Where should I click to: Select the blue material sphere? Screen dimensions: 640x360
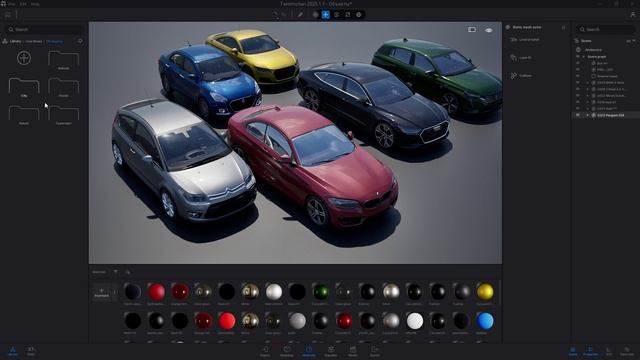pyautogui.click(x=485, y=321)
